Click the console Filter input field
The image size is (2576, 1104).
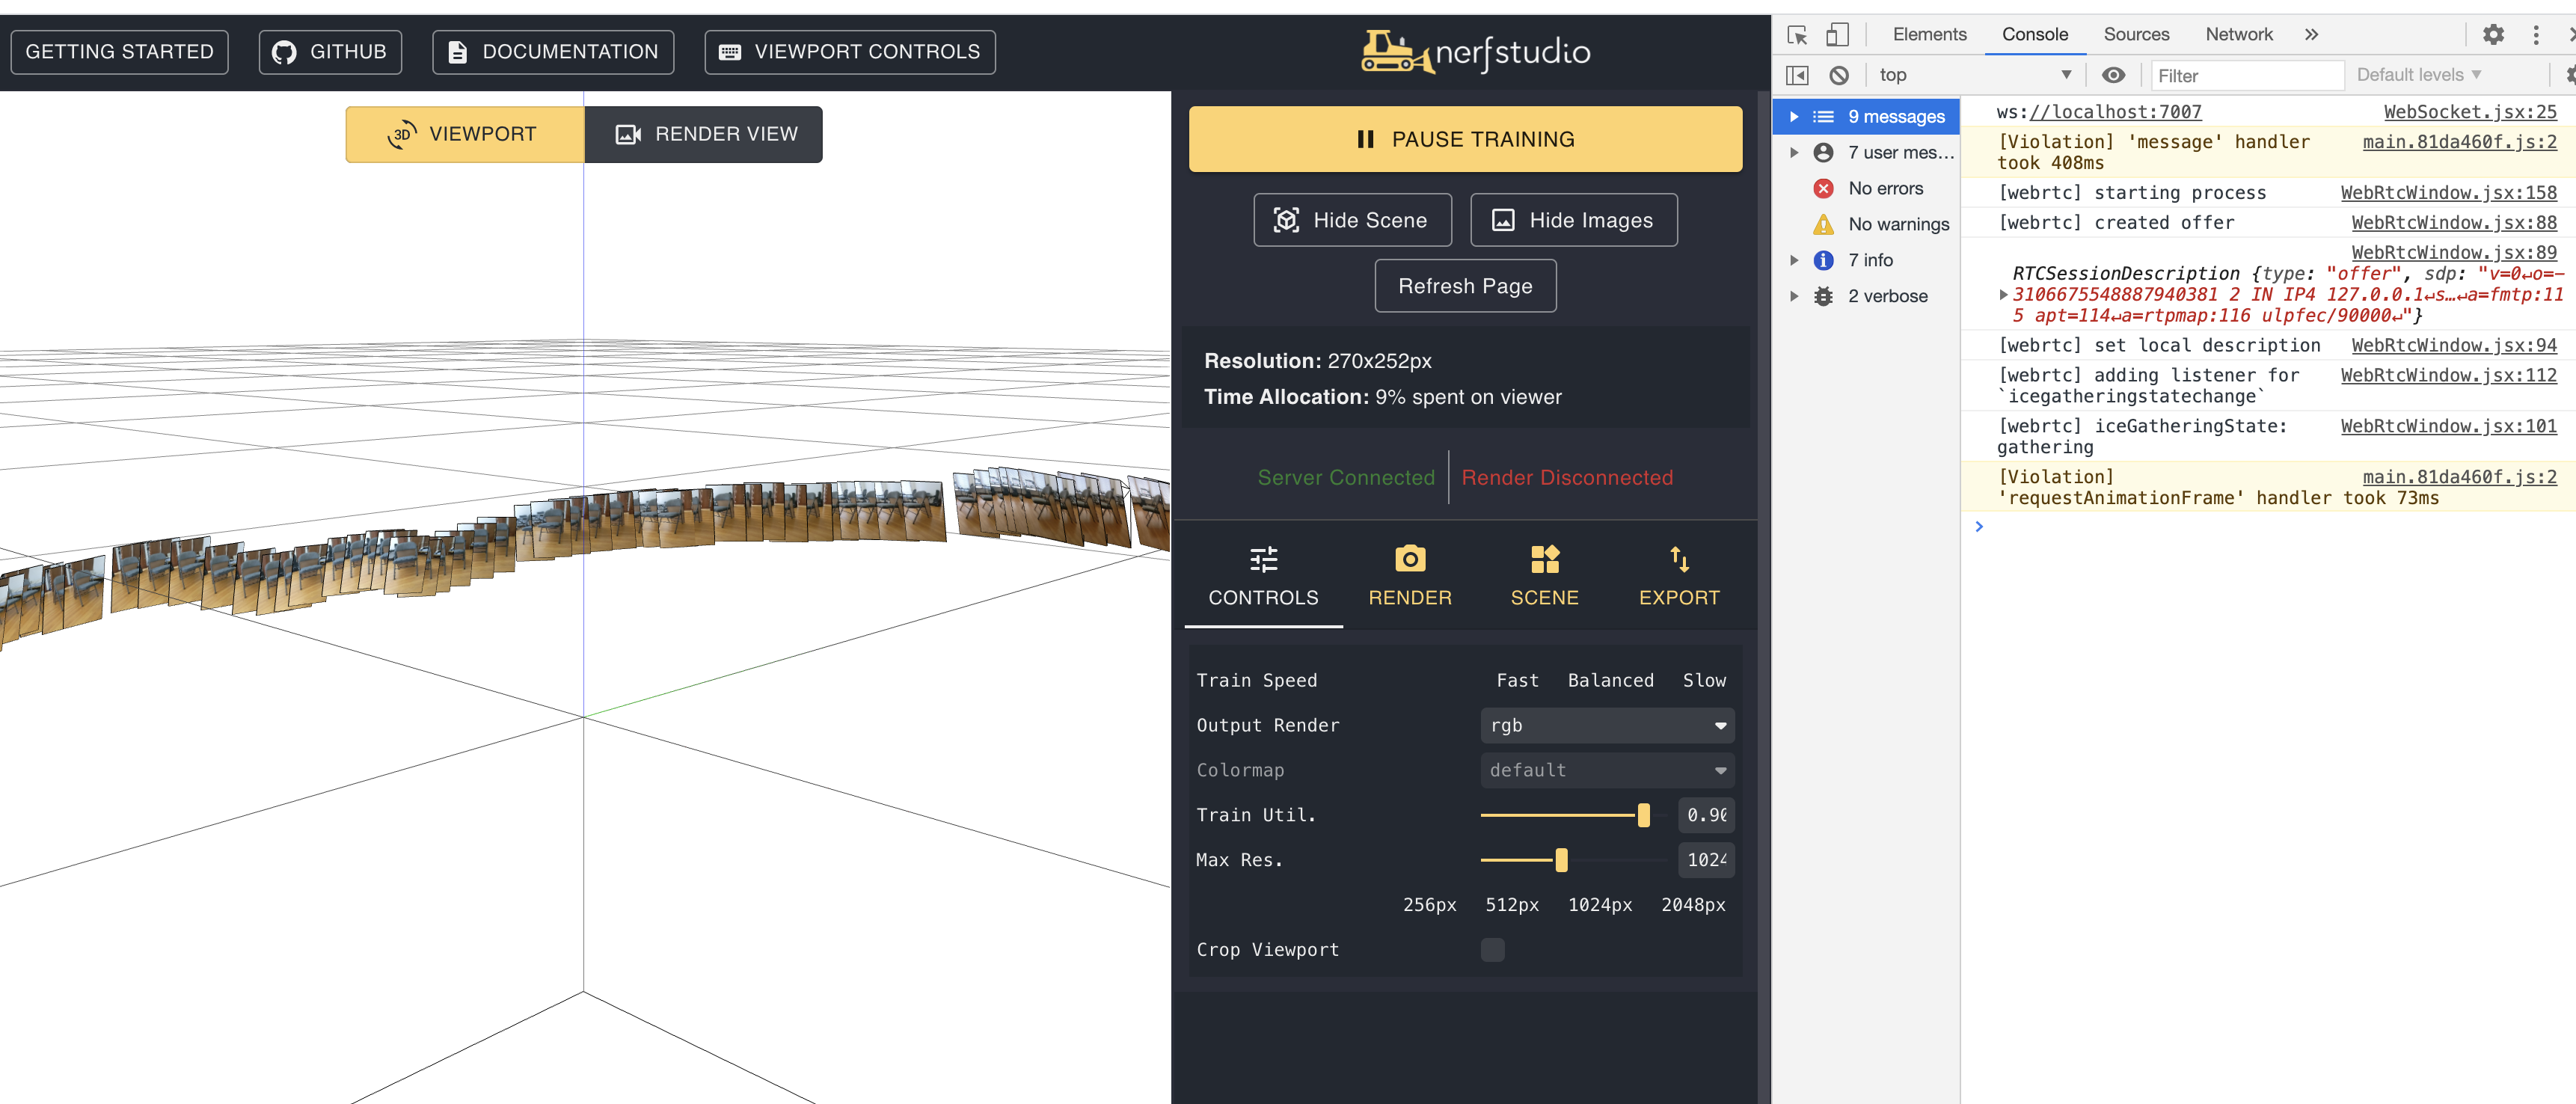(2246, 74)
